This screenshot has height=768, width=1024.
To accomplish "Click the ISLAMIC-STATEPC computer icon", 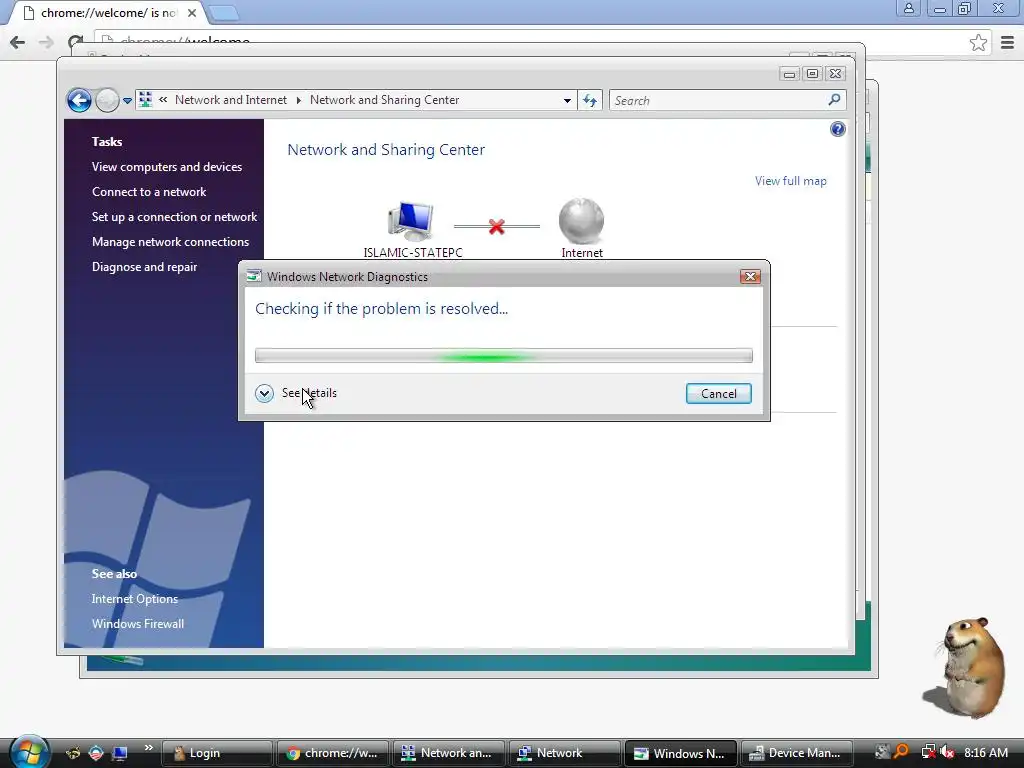I will click(x=410, y=221).
